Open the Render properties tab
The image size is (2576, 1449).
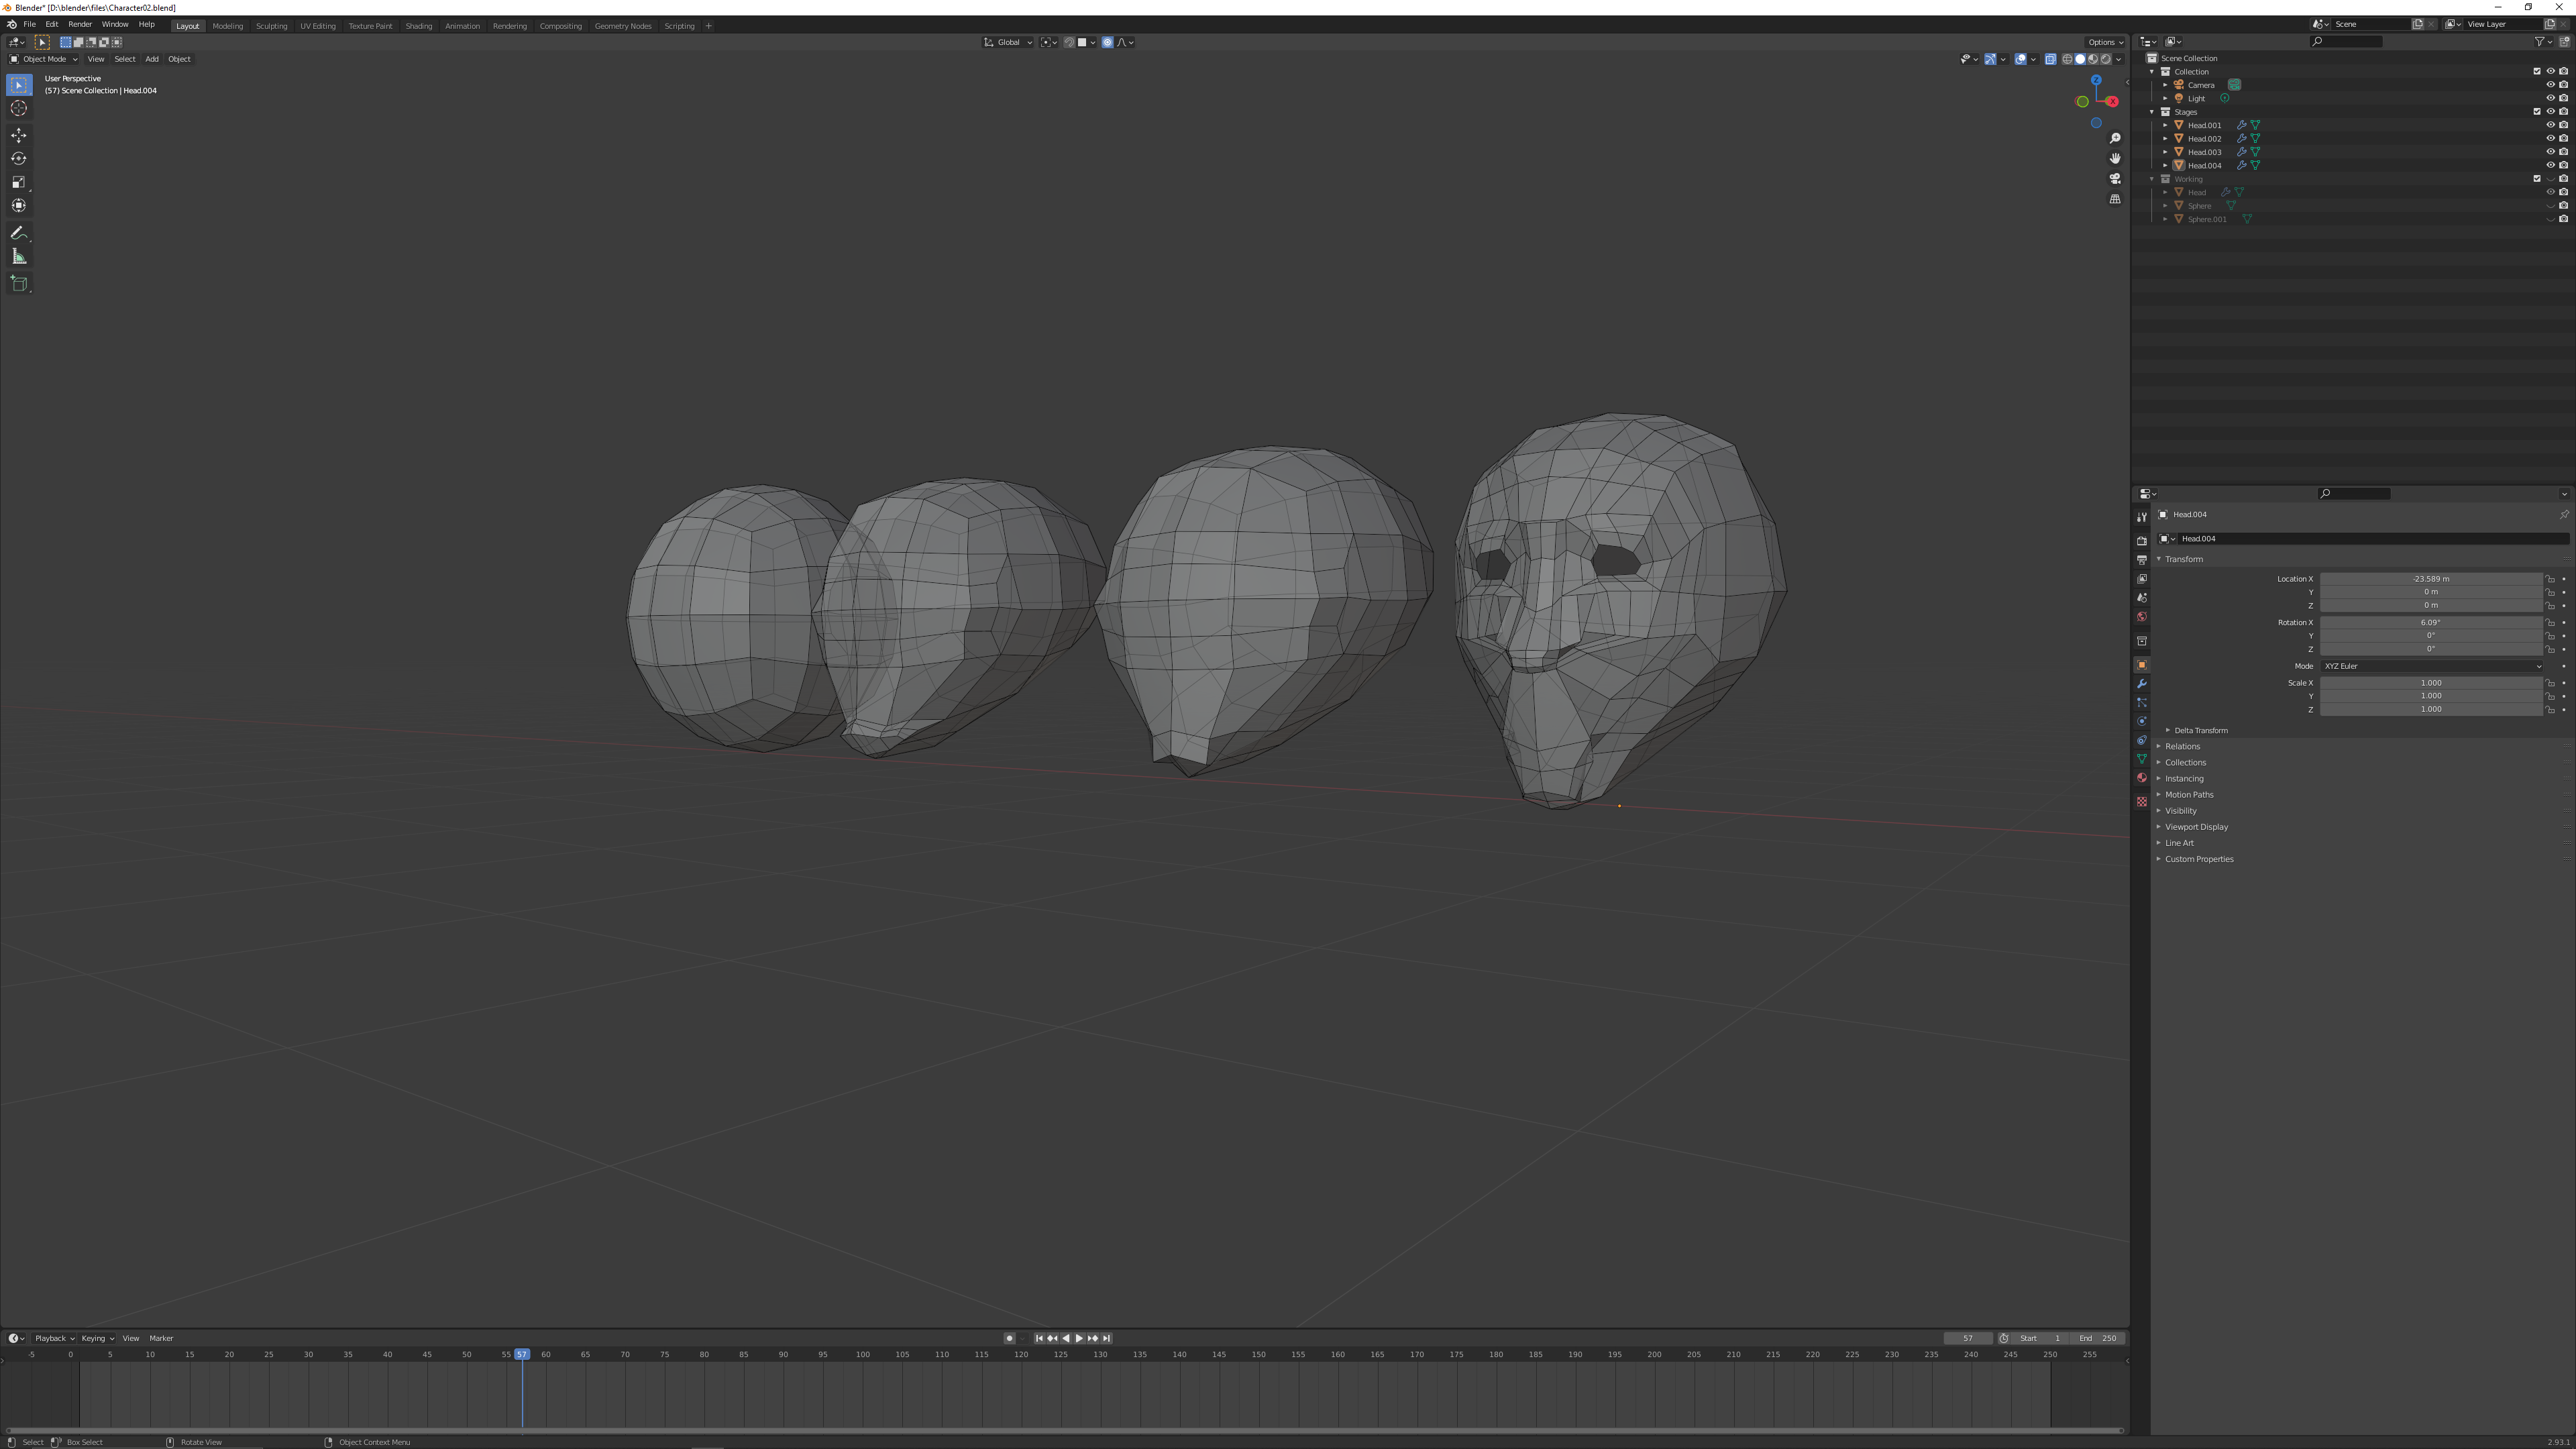click(2141, 541)
